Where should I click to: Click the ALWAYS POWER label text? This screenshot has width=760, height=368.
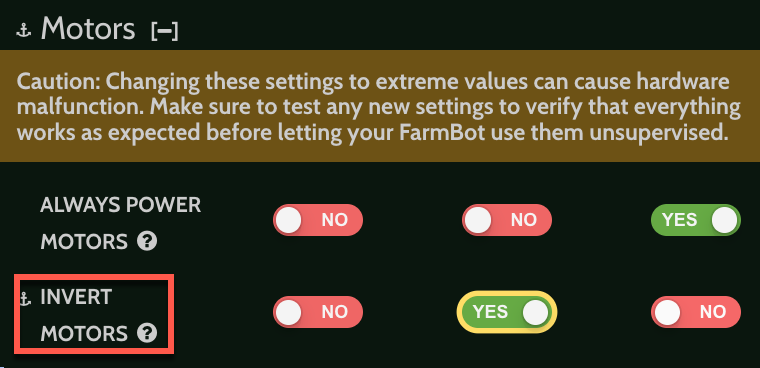coord(120,206)
